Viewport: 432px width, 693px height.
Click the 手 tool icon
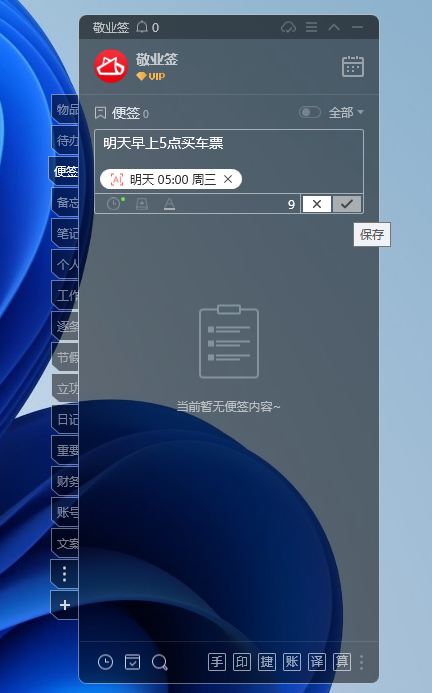217,662
